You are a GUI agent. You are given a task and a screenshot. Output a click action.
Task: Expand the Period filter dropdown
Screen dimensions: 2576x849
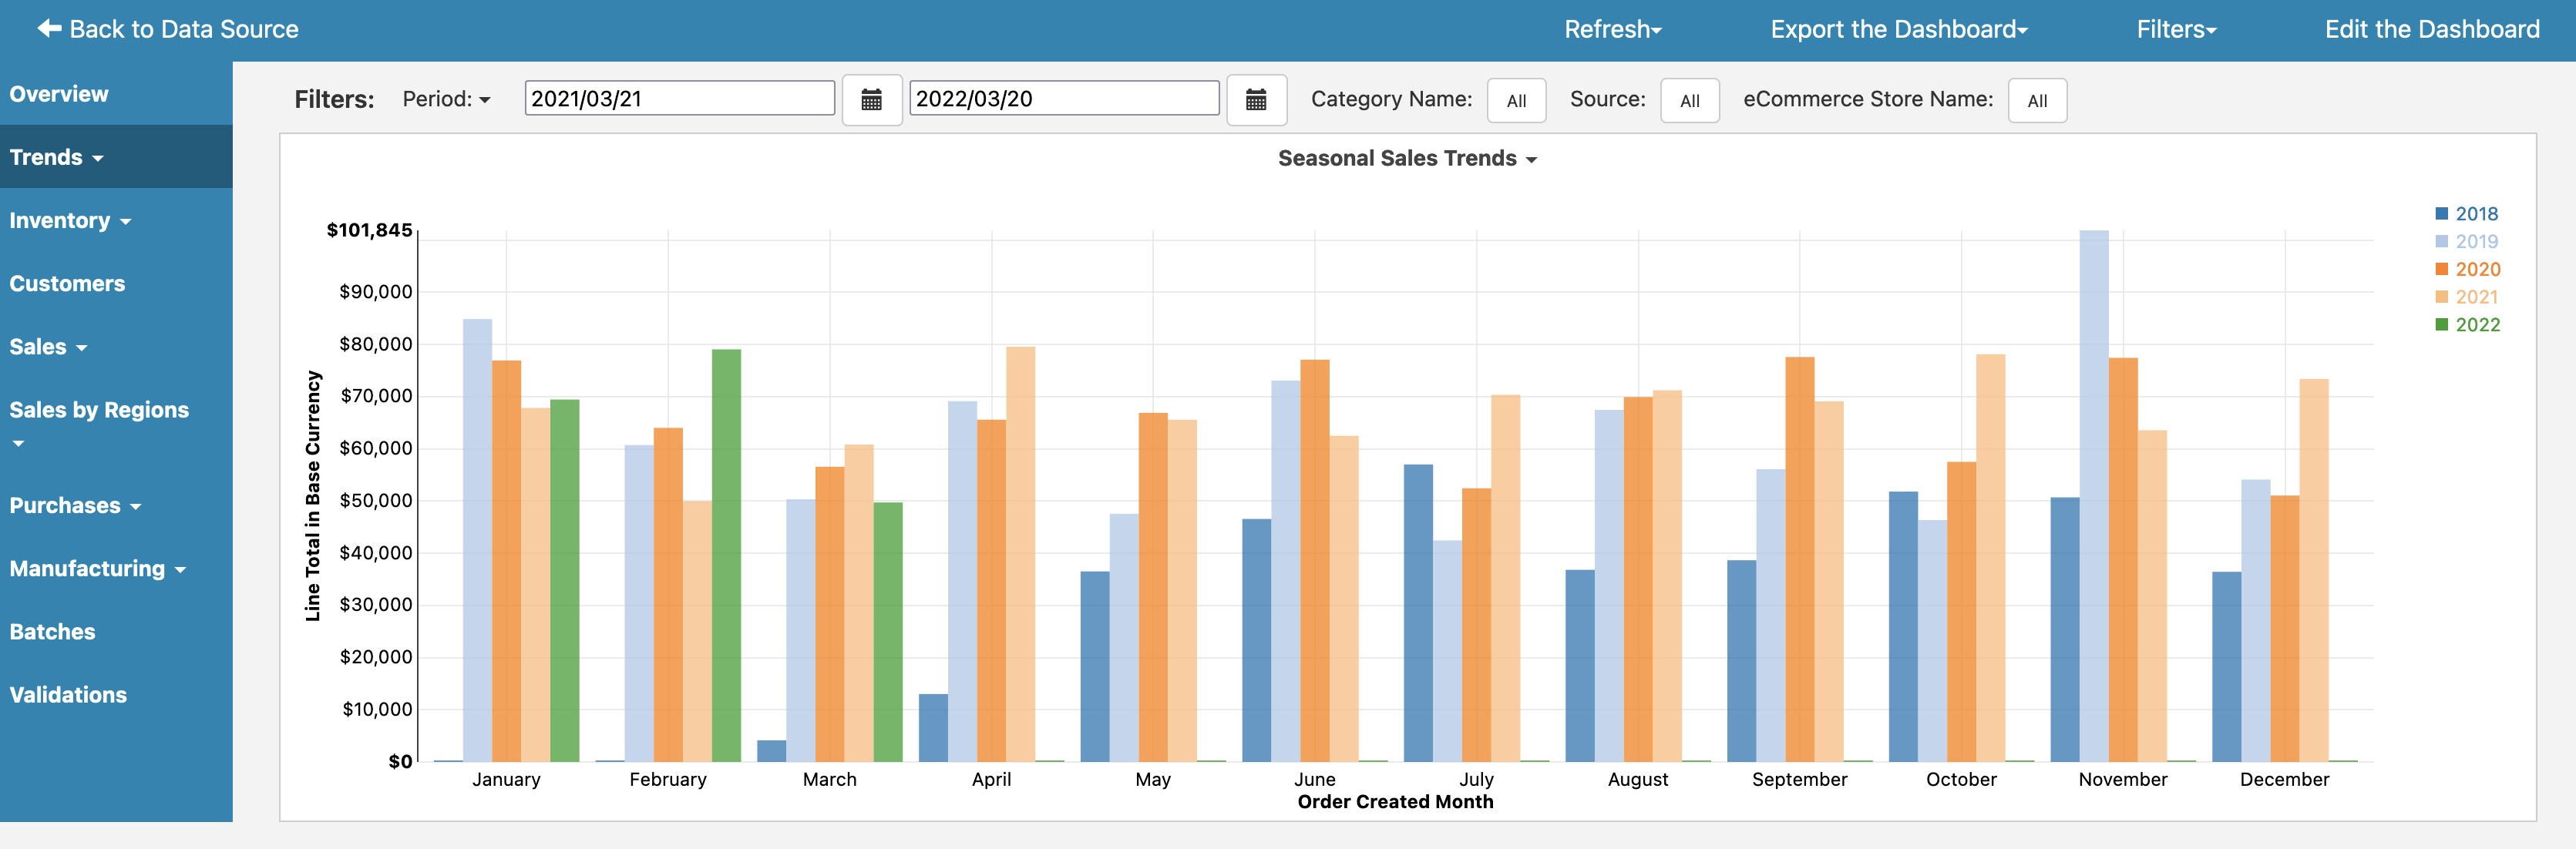click(446, 99)
